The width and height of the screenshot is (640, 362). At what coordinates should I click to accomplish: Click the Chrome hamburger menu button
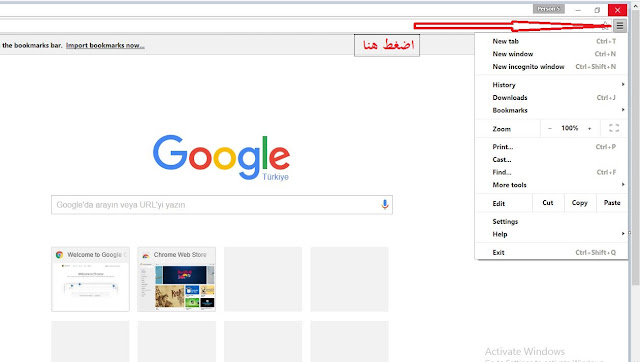tap(620, 26)
